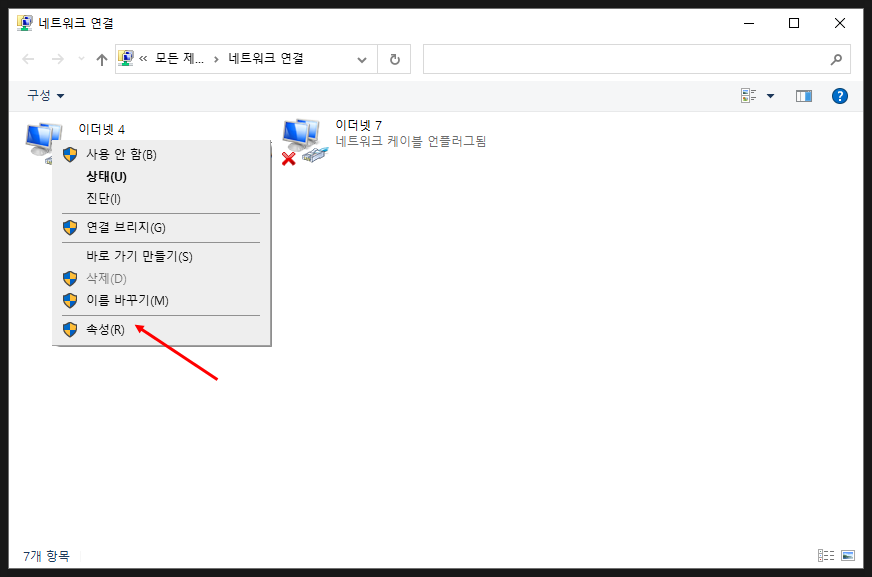872x577 pixels.
Task: Click the 이더넷 7 label
Action: coord(359,125)
